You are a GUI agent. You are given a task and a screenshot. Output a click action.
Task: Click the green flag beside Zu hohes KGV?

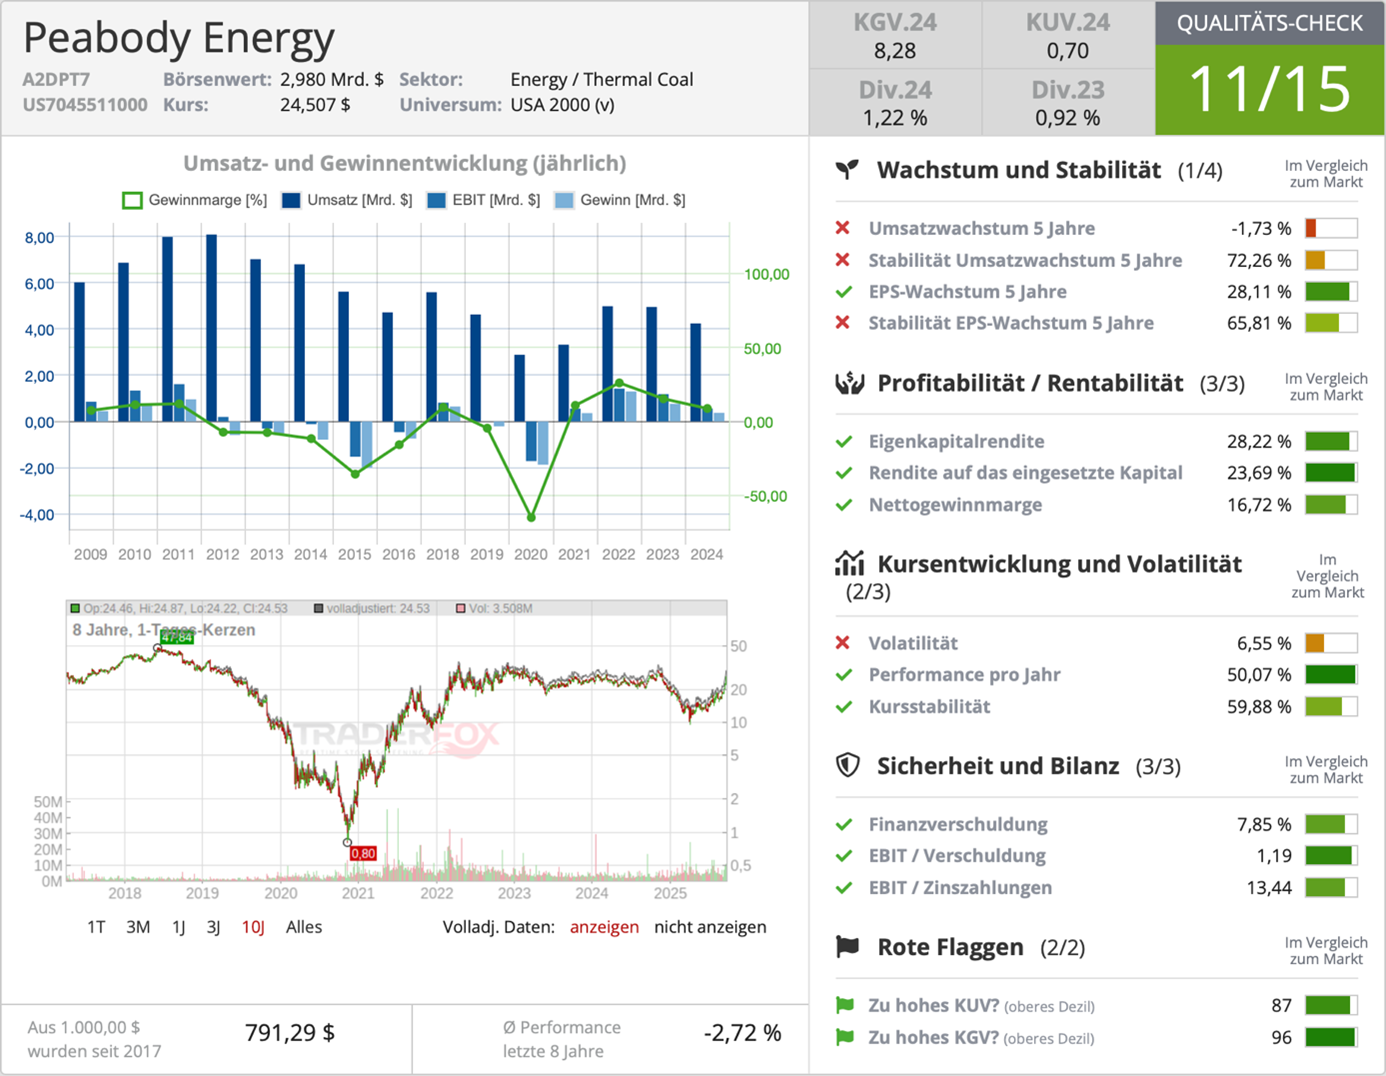(x=845, y=1037)
